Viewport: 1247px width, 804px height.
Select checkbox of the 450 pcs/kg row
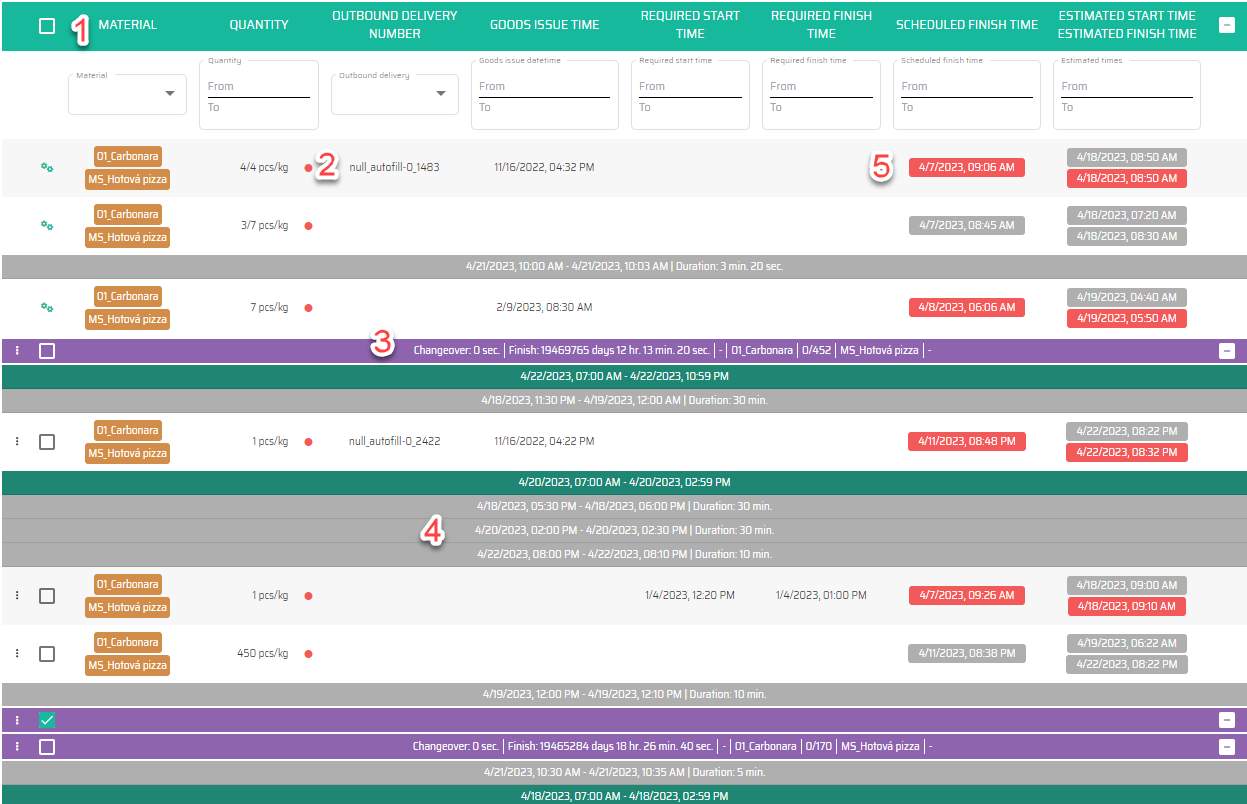47,653
